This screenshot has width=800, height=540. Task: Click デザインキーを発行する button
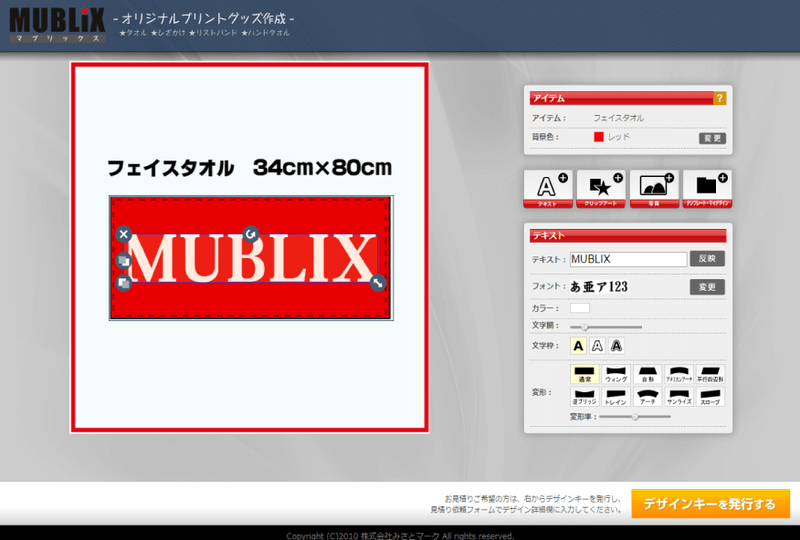(x=710, y=504)
